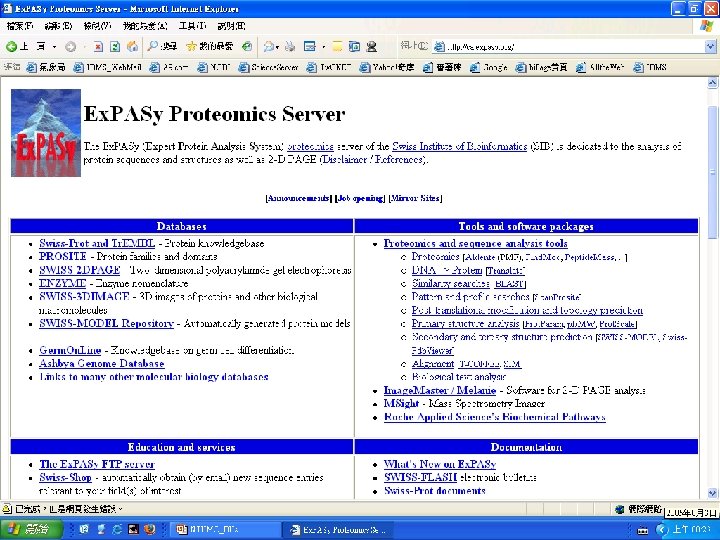Open the Tools (T) menu
The width and height of the screenshot is (720, 540).
(192, 26)
